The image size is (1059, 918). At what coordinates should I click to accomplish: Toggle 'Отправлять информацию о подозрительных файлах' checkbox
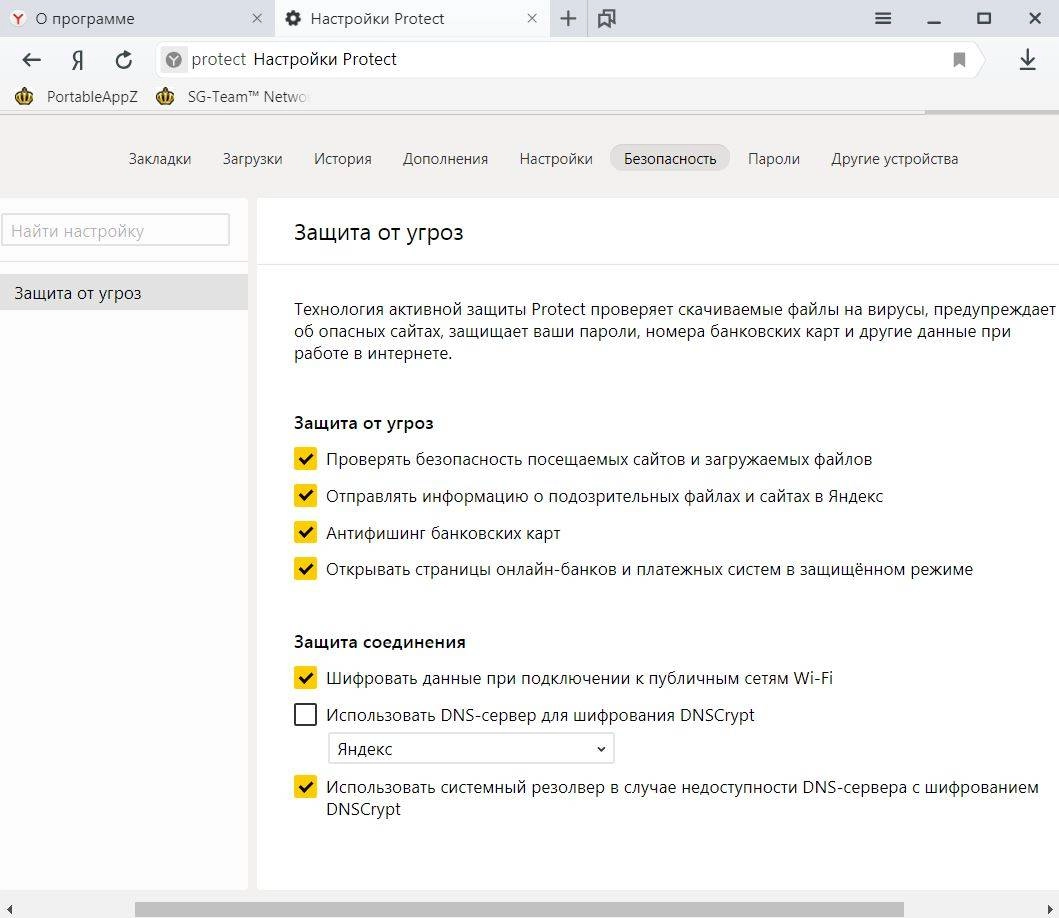coord(305,496)
